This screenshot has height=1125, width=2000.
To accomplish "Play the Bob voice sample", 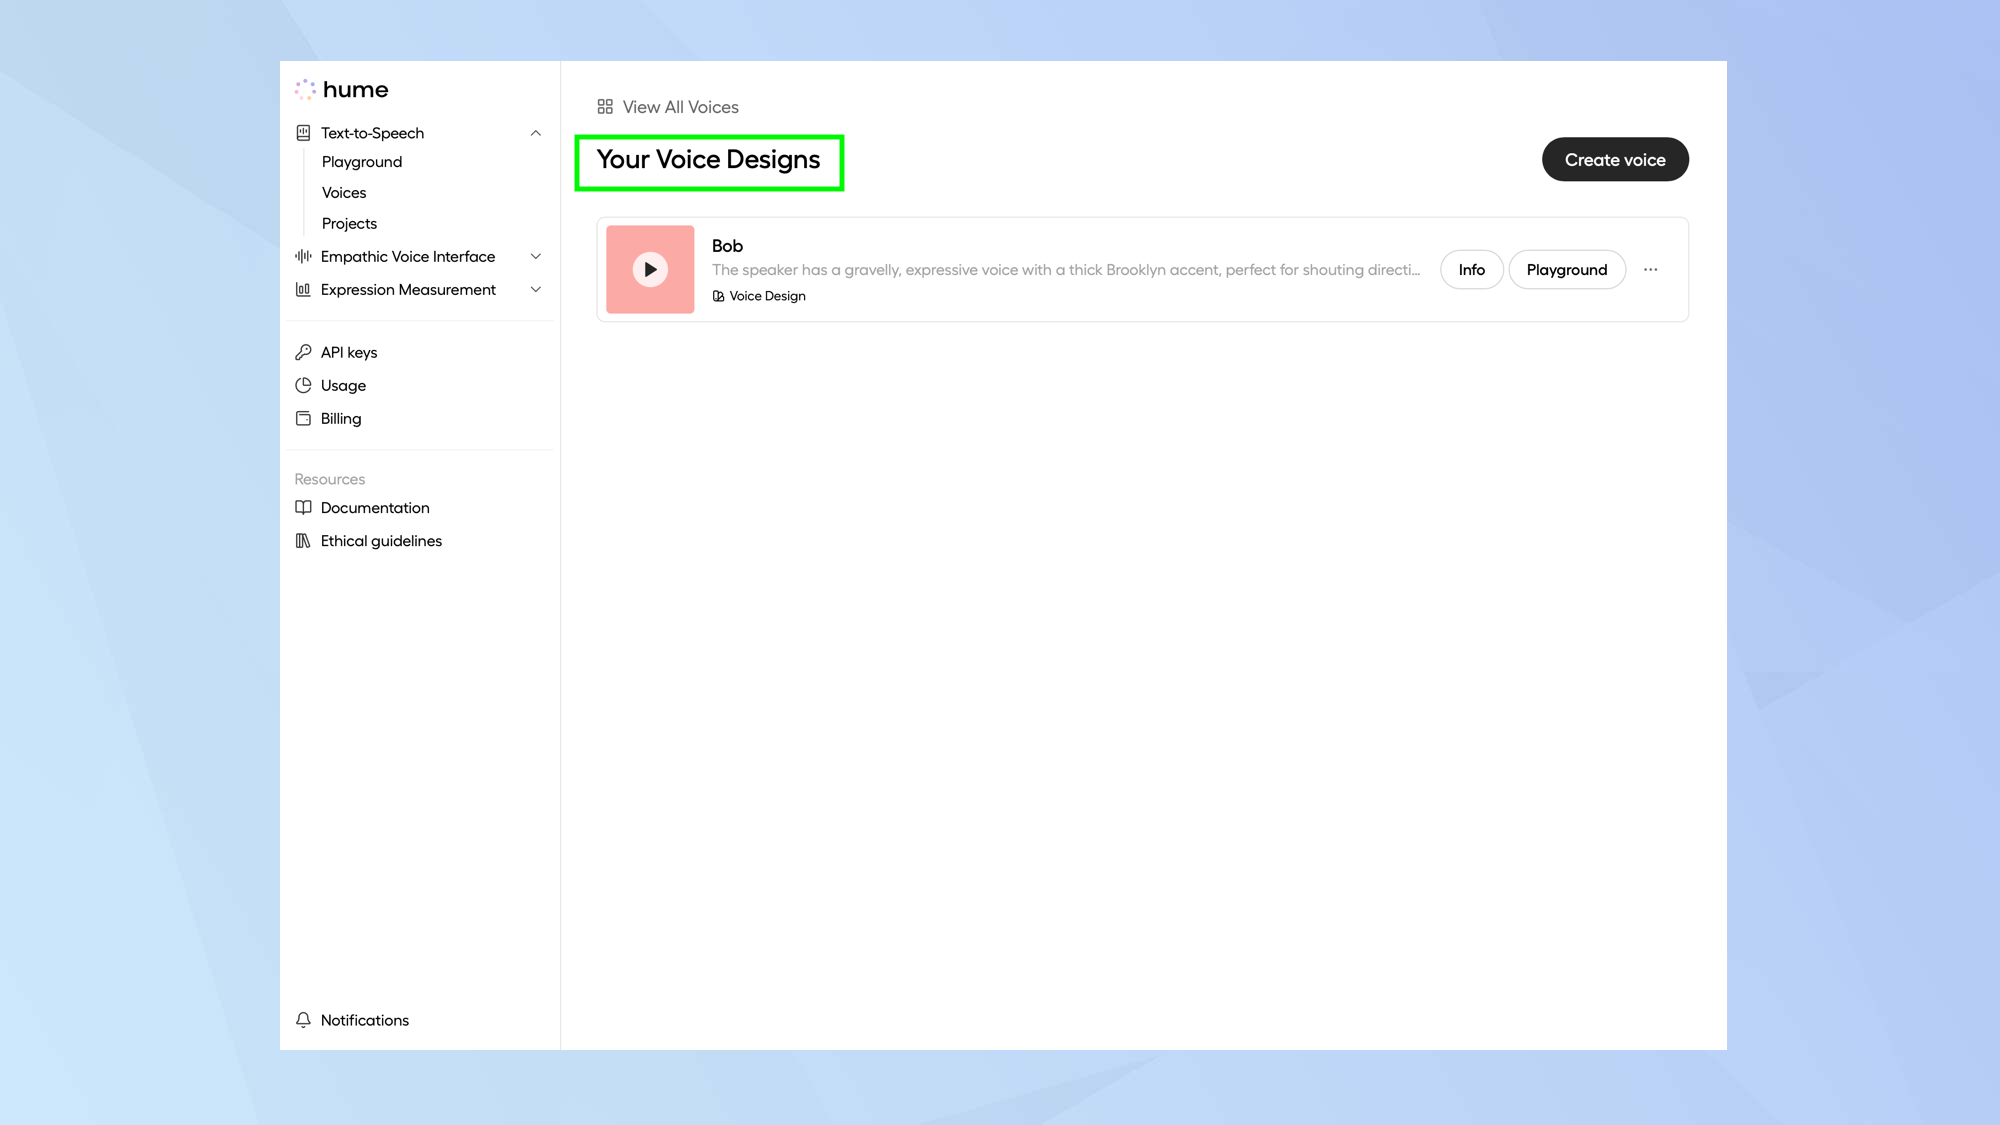I will (650, 270).
